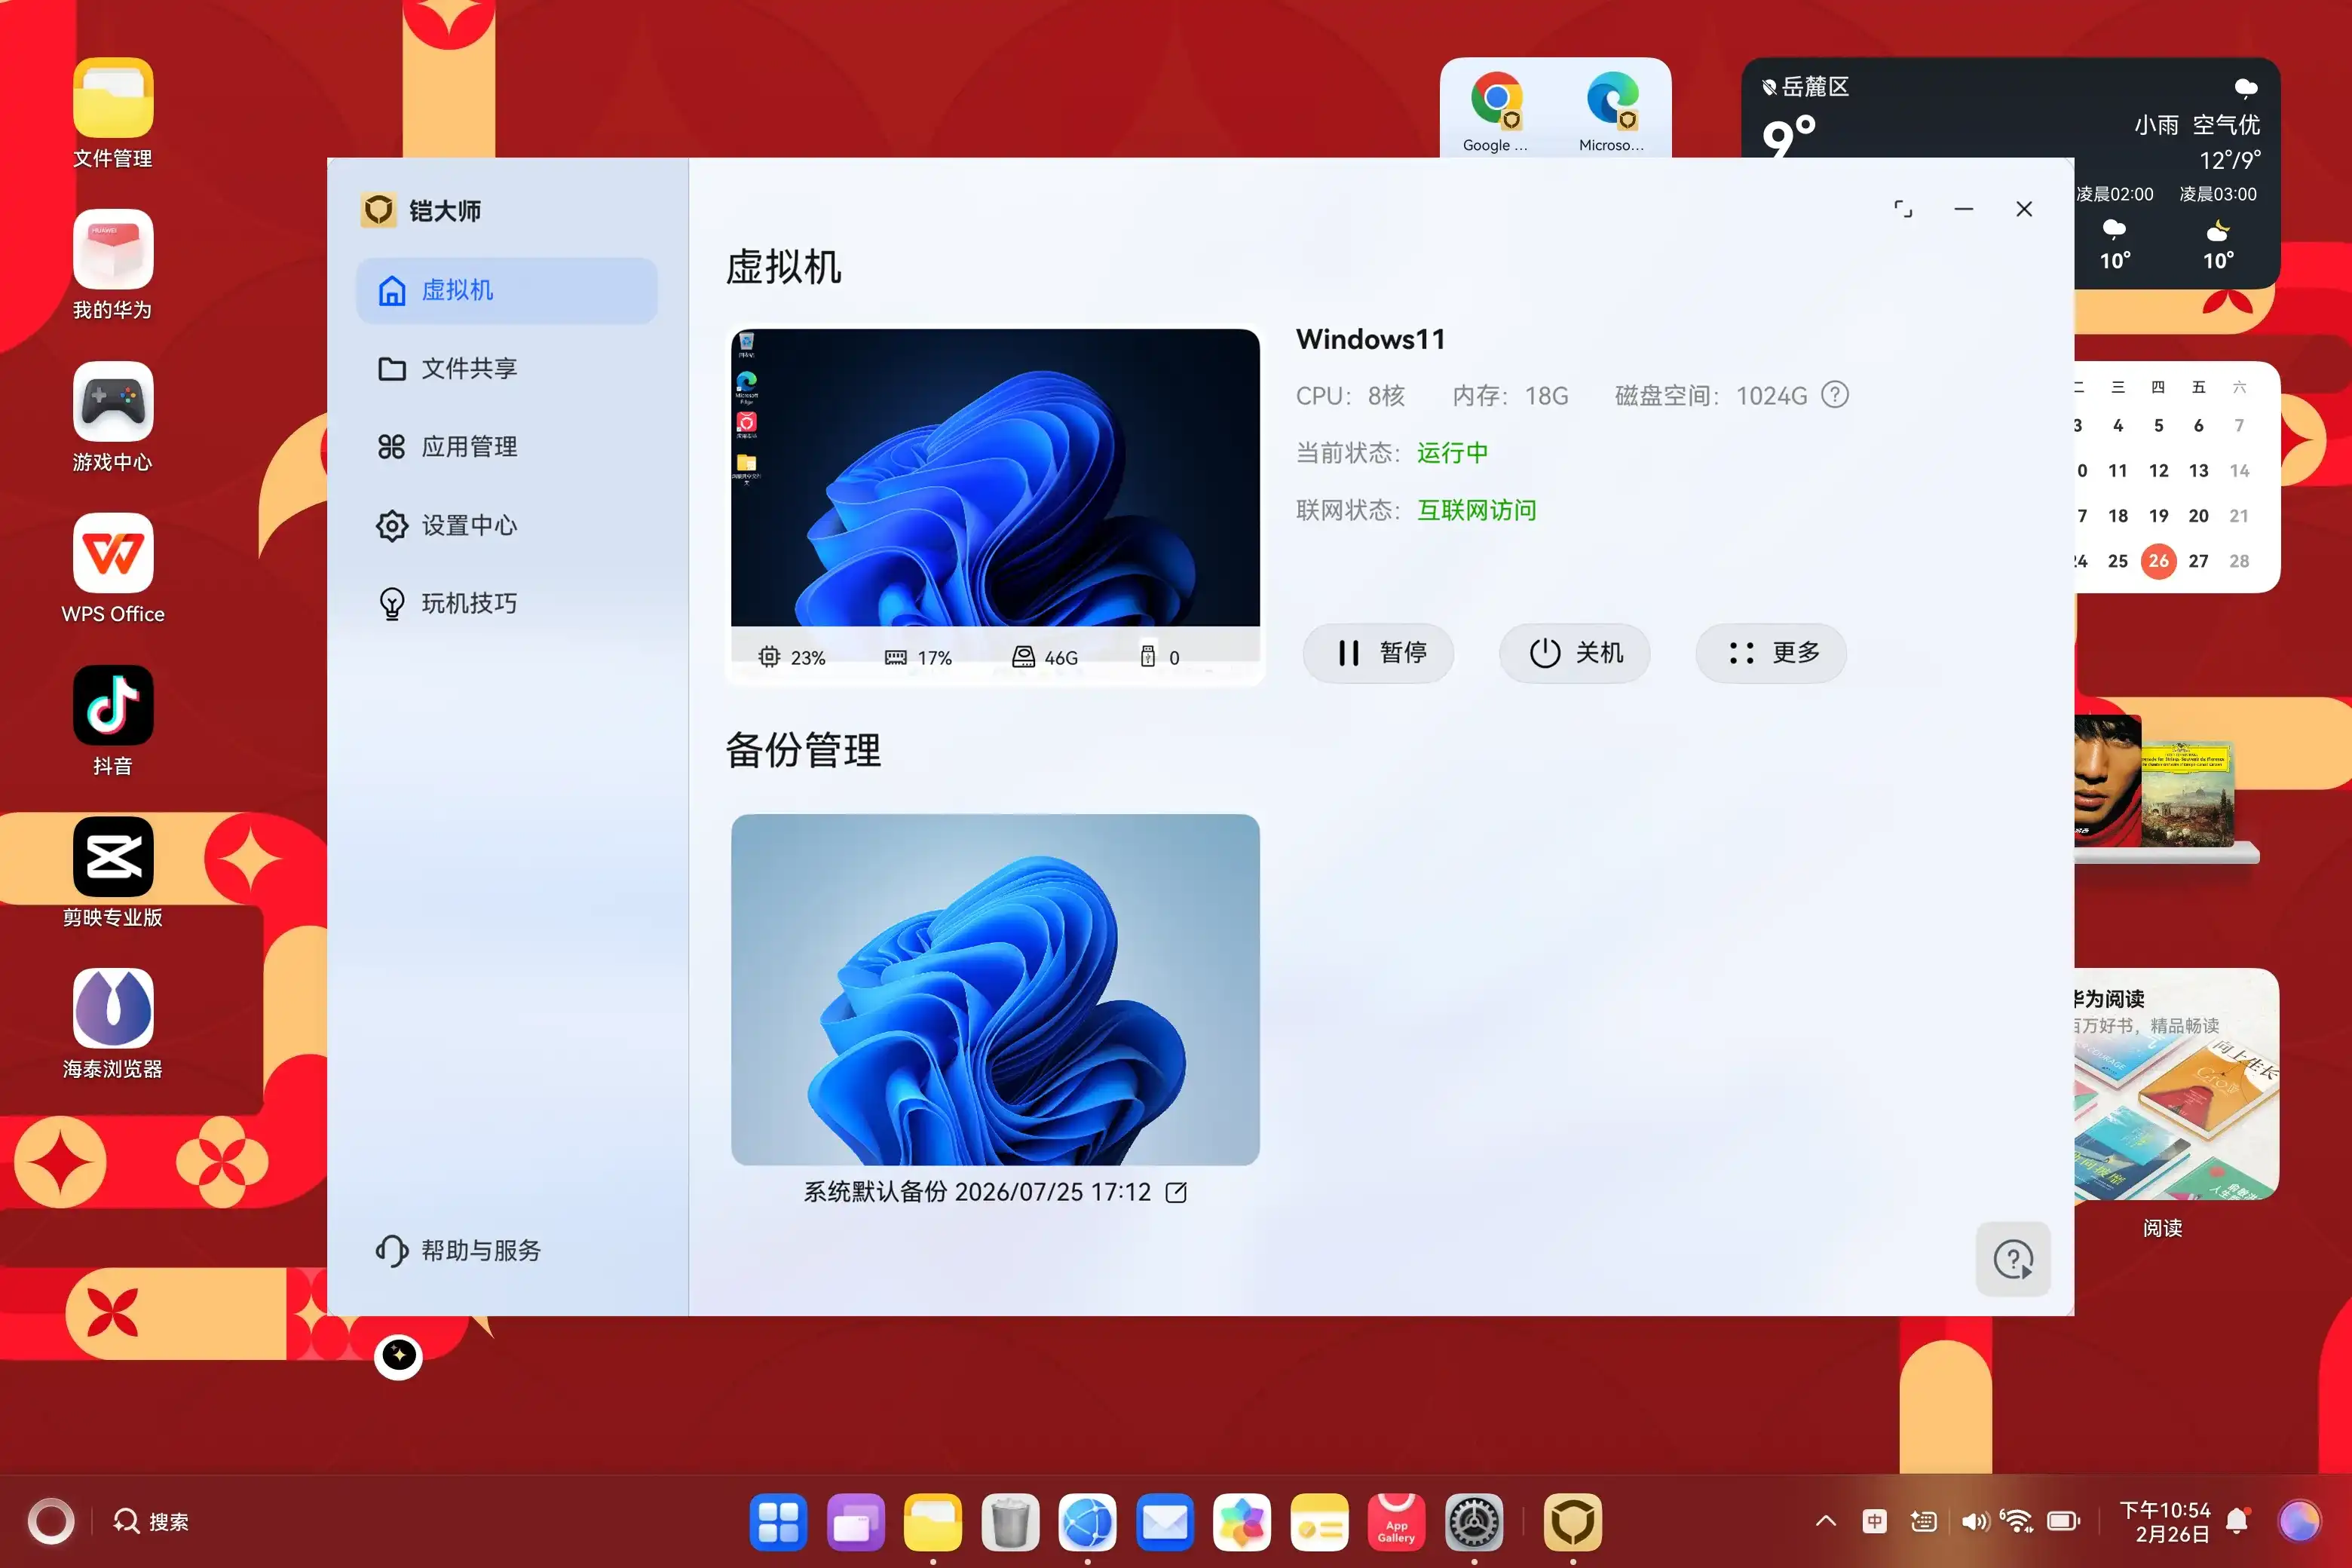Click the fullscreen toggle icon of 铠大师 window
This screenshot has height=1568, width=2352.
tap(1903, 209)
